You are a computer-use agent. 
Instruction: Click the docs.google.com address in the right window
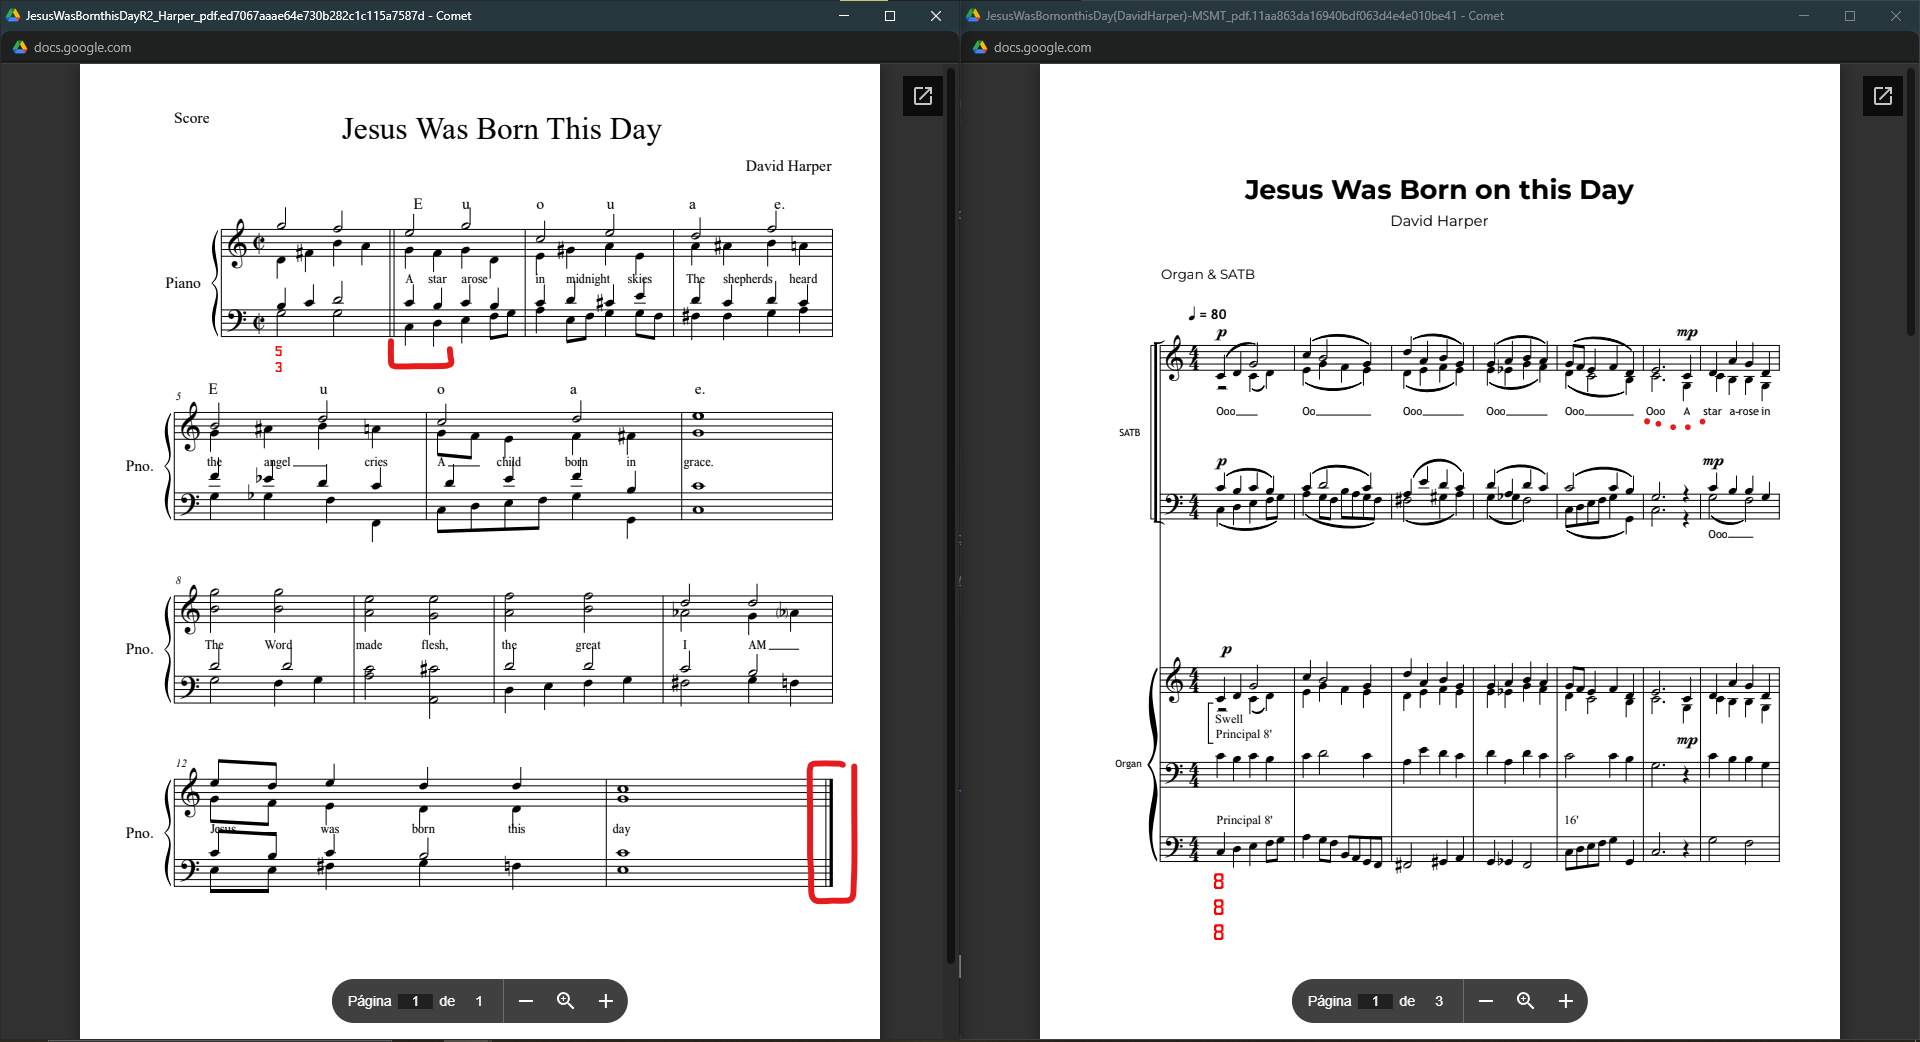pyautogui.click(x=1042, y=47)
